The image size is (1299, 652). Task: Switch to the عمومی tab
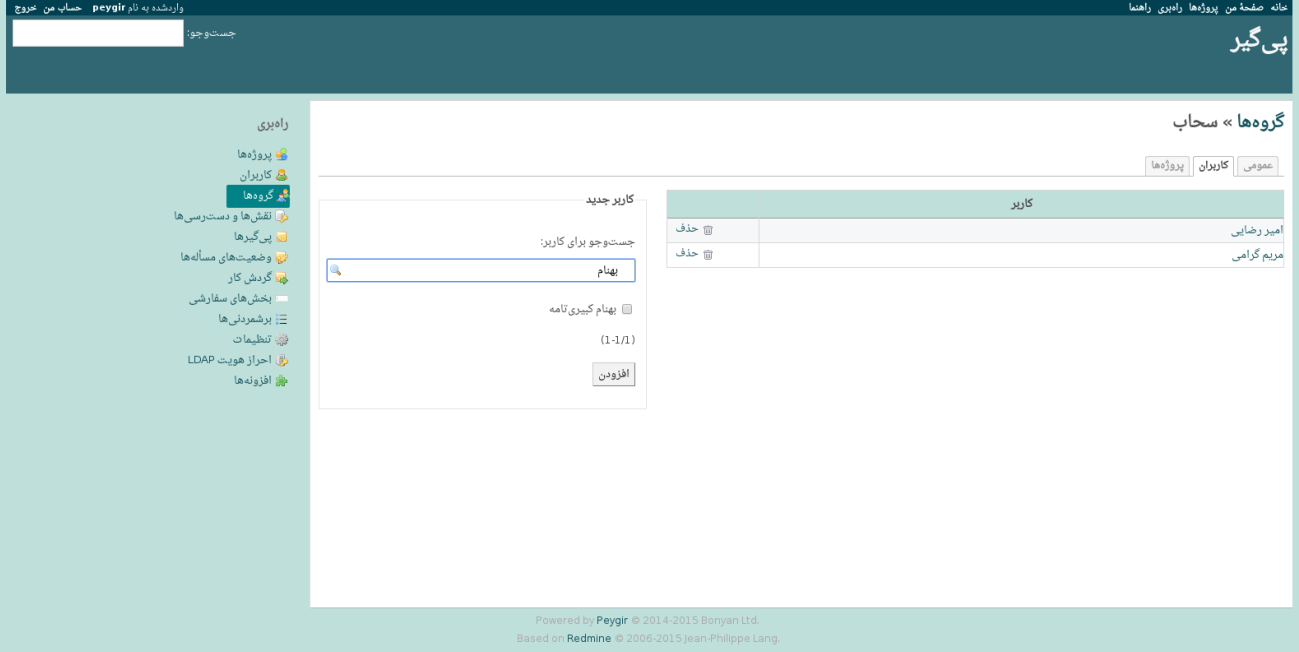coord(1257,166)
